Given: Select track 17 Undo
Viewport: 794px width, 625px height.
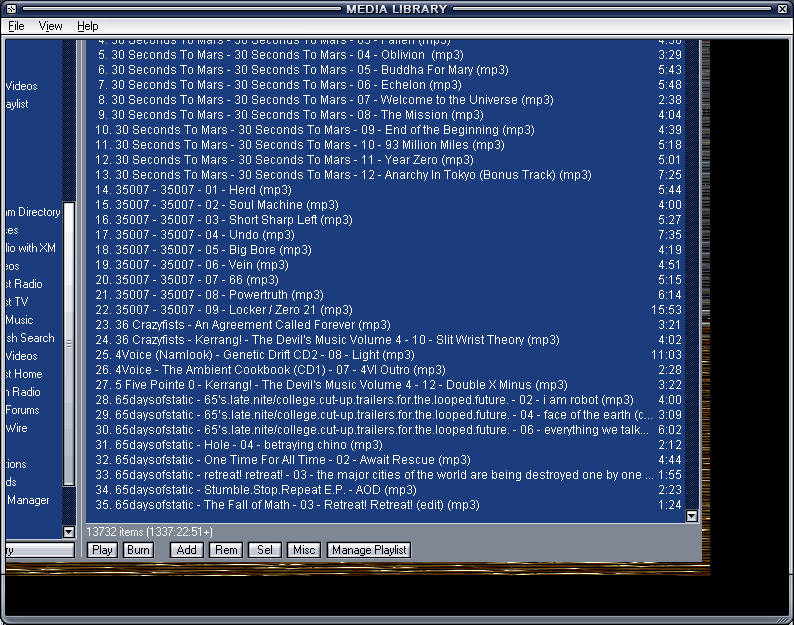Looking at the screenshot, I should (x=386, y=235).
